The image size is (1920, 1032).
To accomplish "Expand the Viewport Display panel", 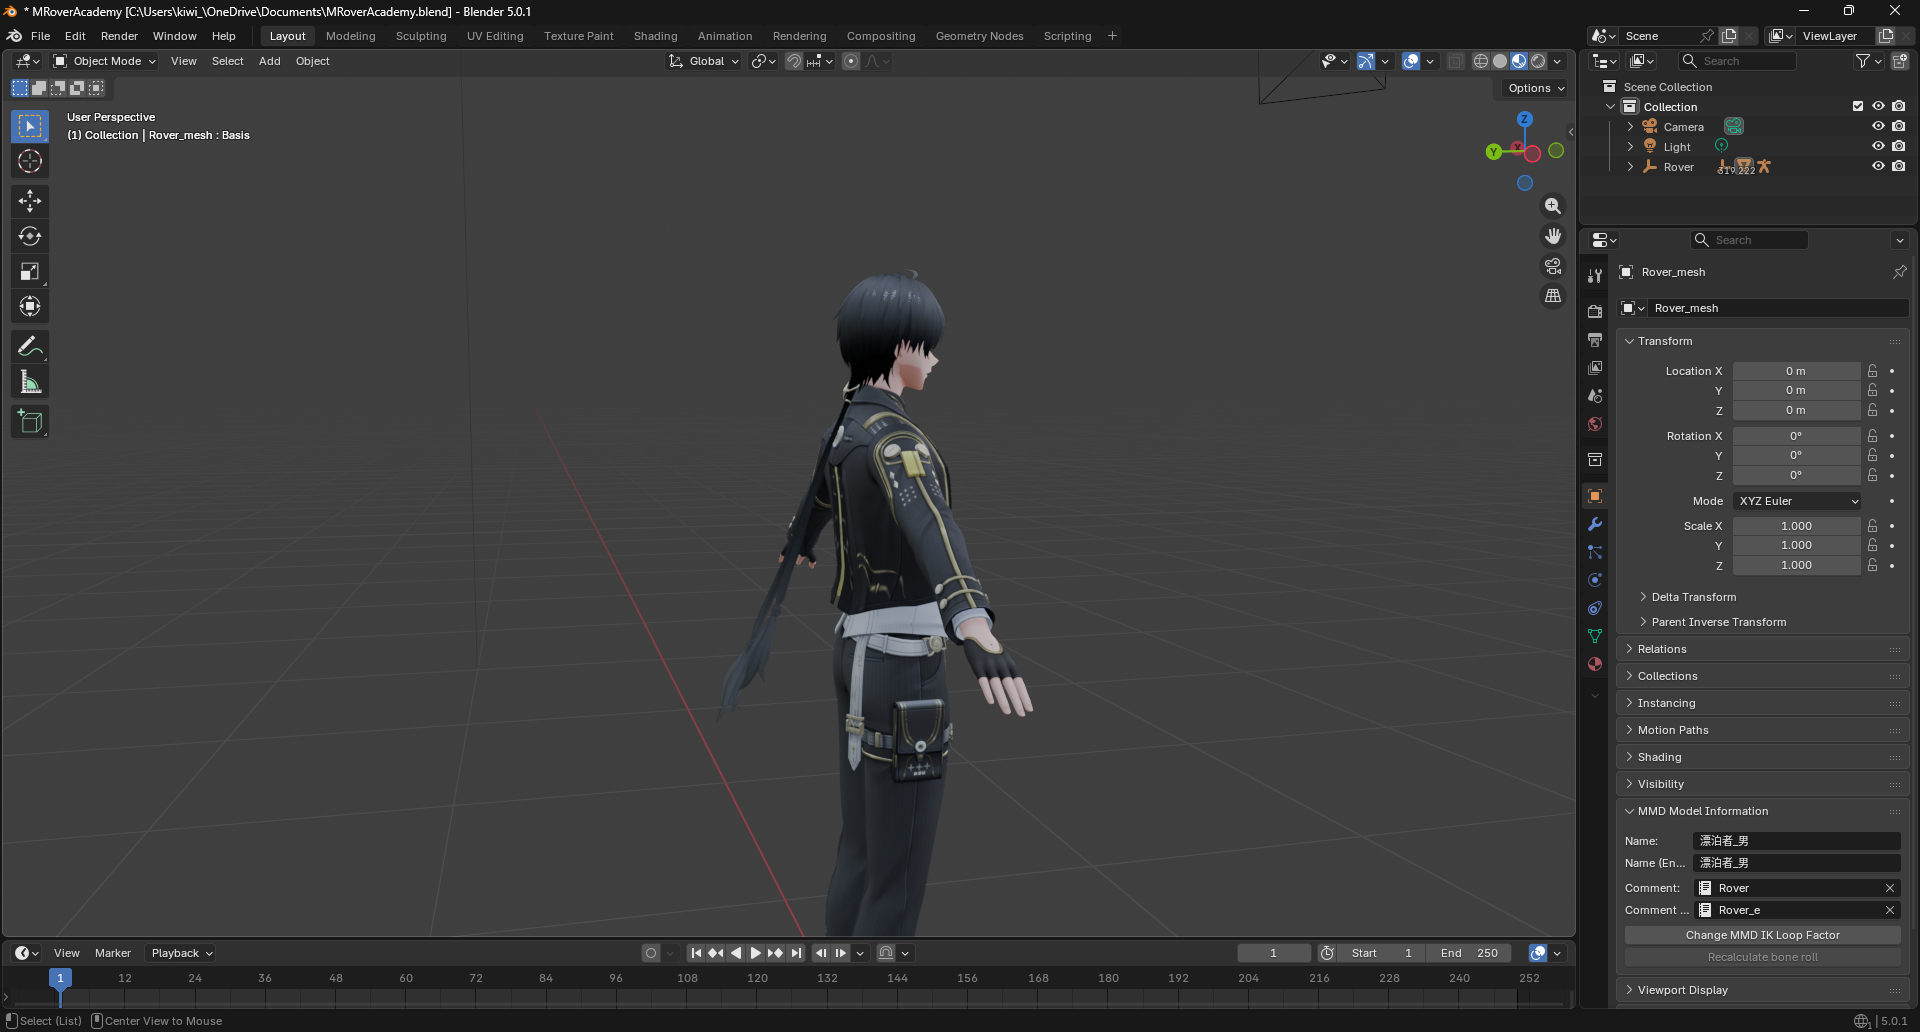I will pyautogui.click(x=1682, y=990).
